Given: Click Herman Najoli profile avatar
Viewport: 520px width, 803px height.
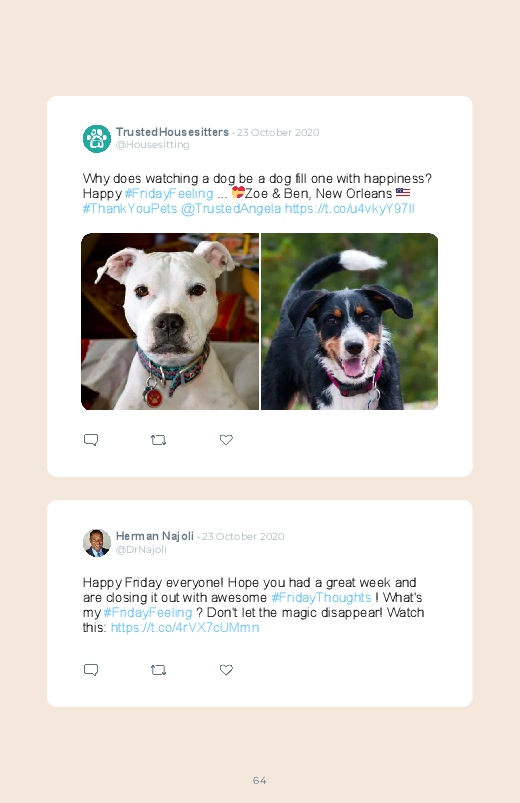Looking at the screenshot, I should 97,543.
